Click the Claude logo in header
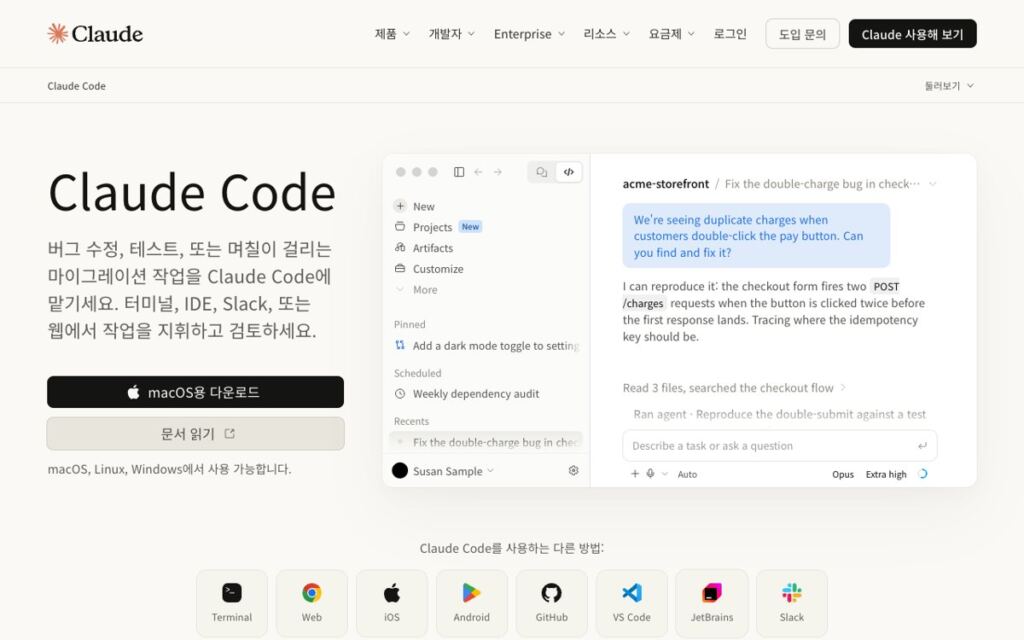Viewport: 1024px width, 640px height. (x=95, y=33)
